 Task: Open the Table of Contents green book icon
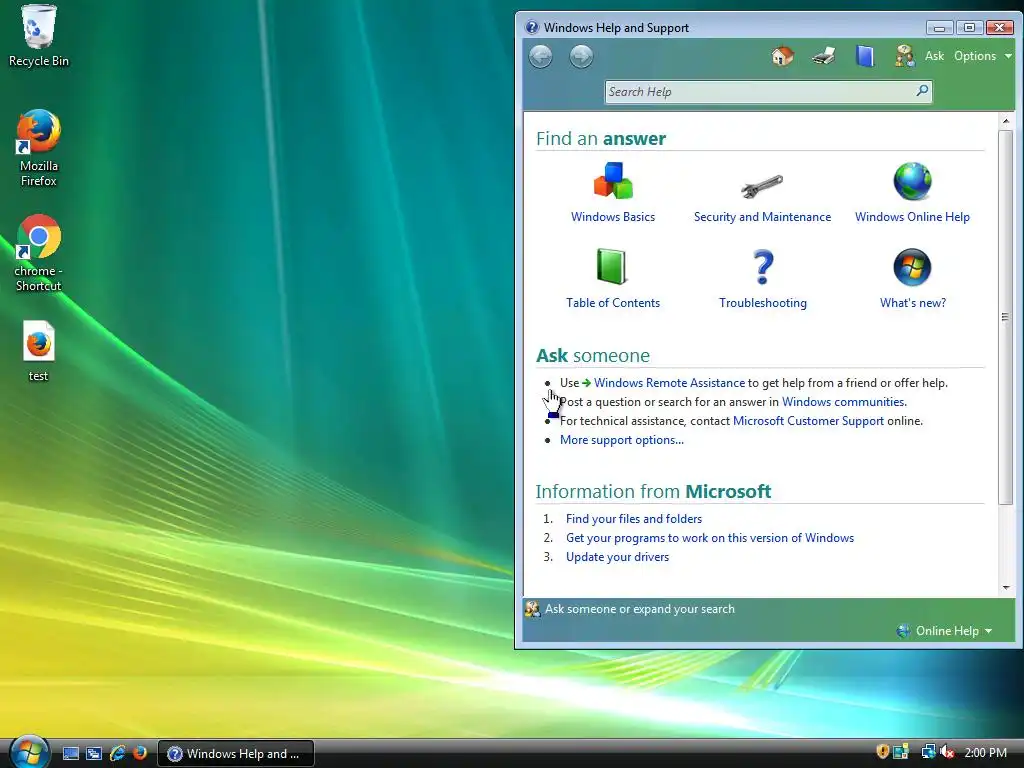click(x=612, y=266)
